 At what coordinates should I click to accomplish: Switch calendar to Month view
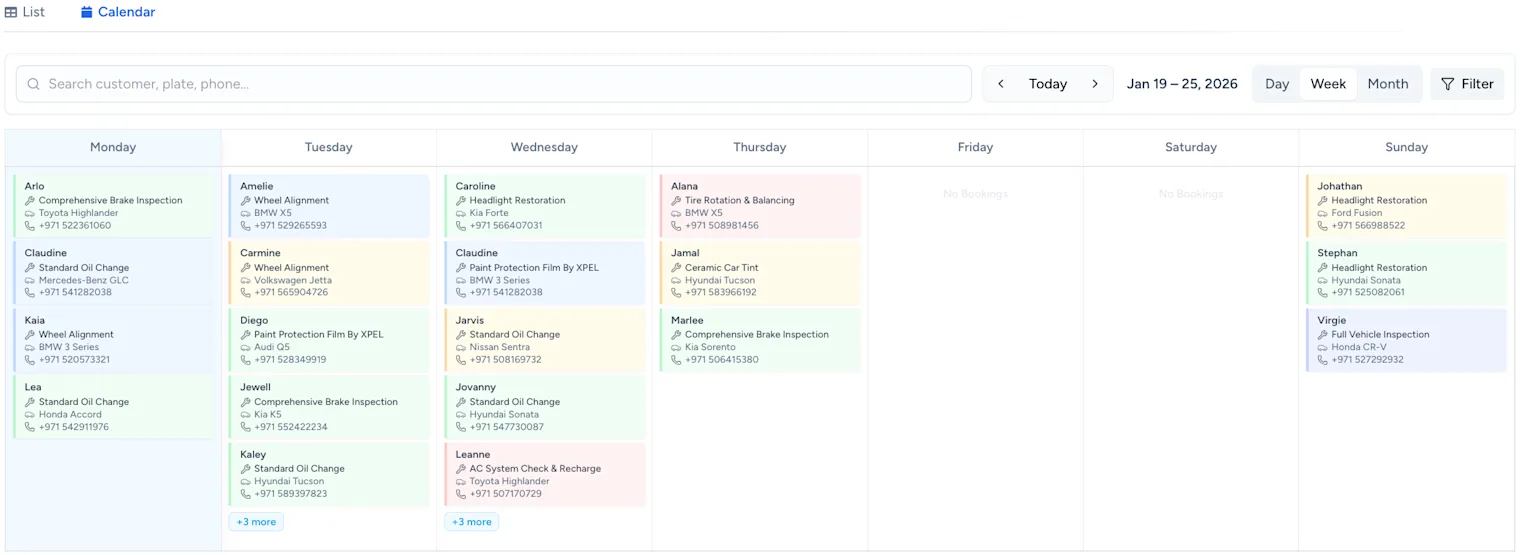pyautogui.click(x=1388, y=84)
